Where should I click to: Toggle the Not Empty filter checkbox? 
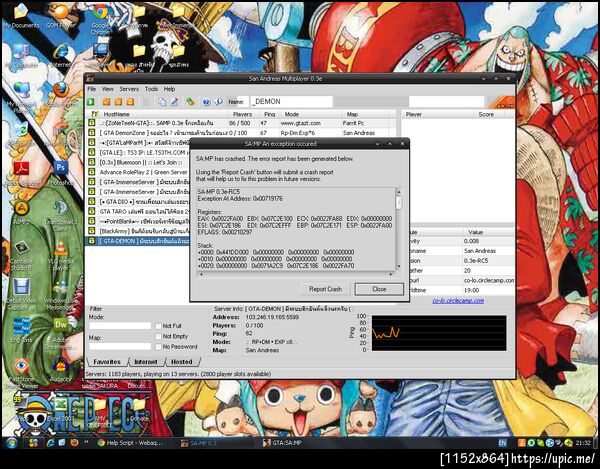[158, 336]
